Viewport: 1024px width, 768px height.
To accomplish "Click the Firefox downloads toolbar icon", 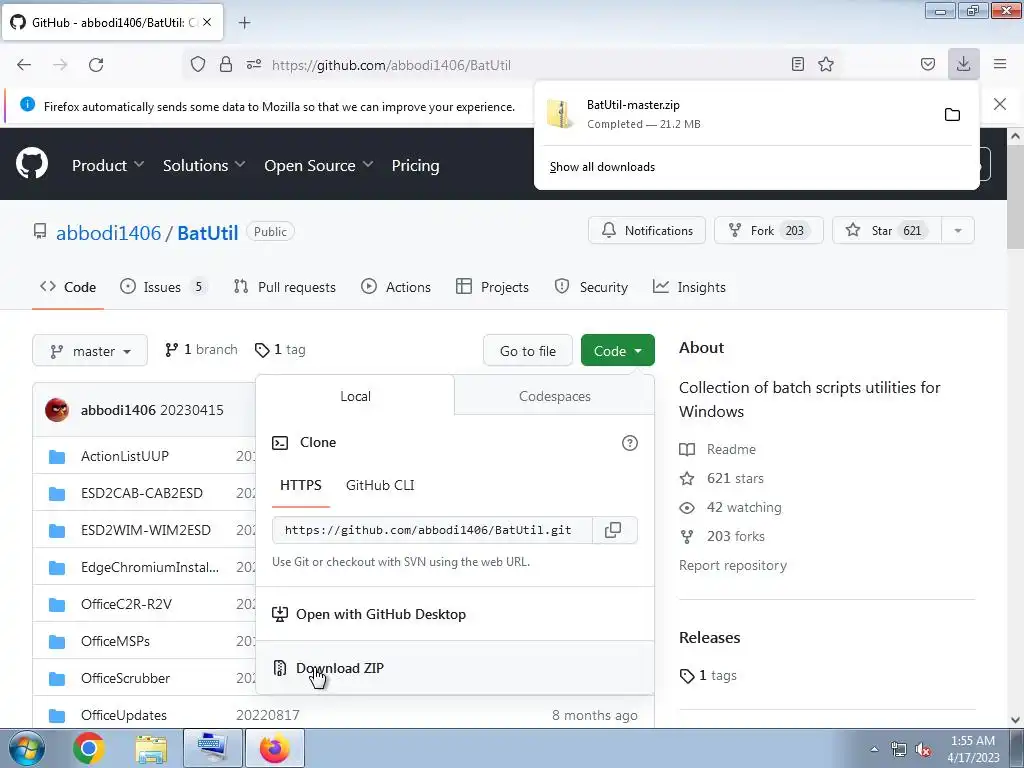I will point(964,64).
